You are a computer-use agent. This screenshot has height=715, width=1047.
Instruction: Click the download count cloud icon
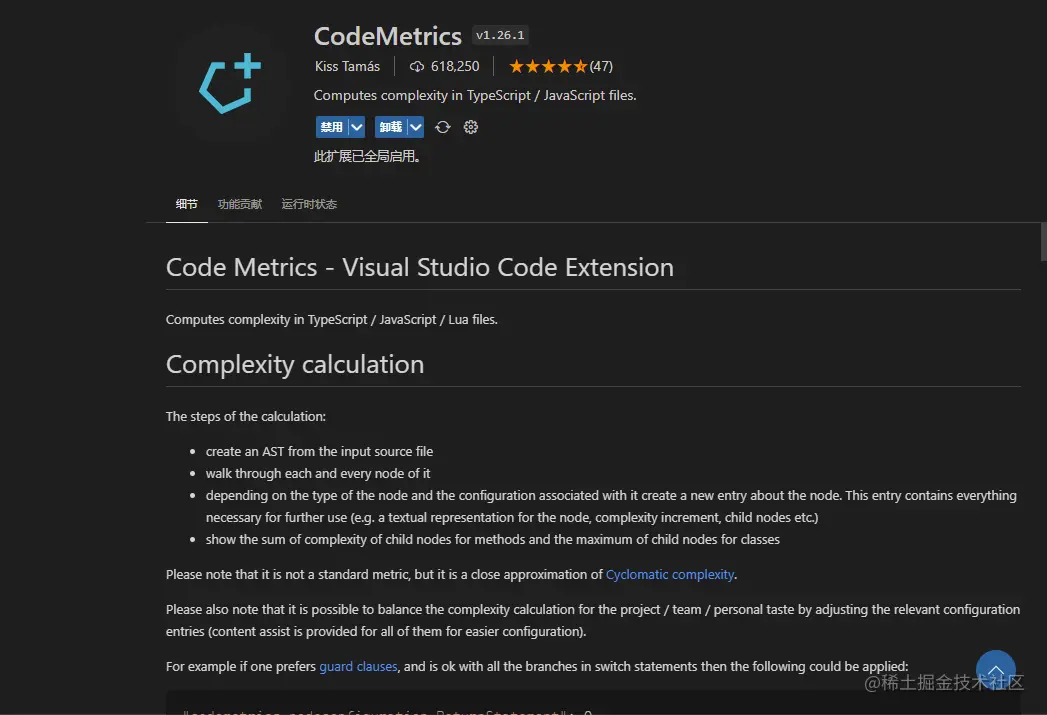coord(417,66)
